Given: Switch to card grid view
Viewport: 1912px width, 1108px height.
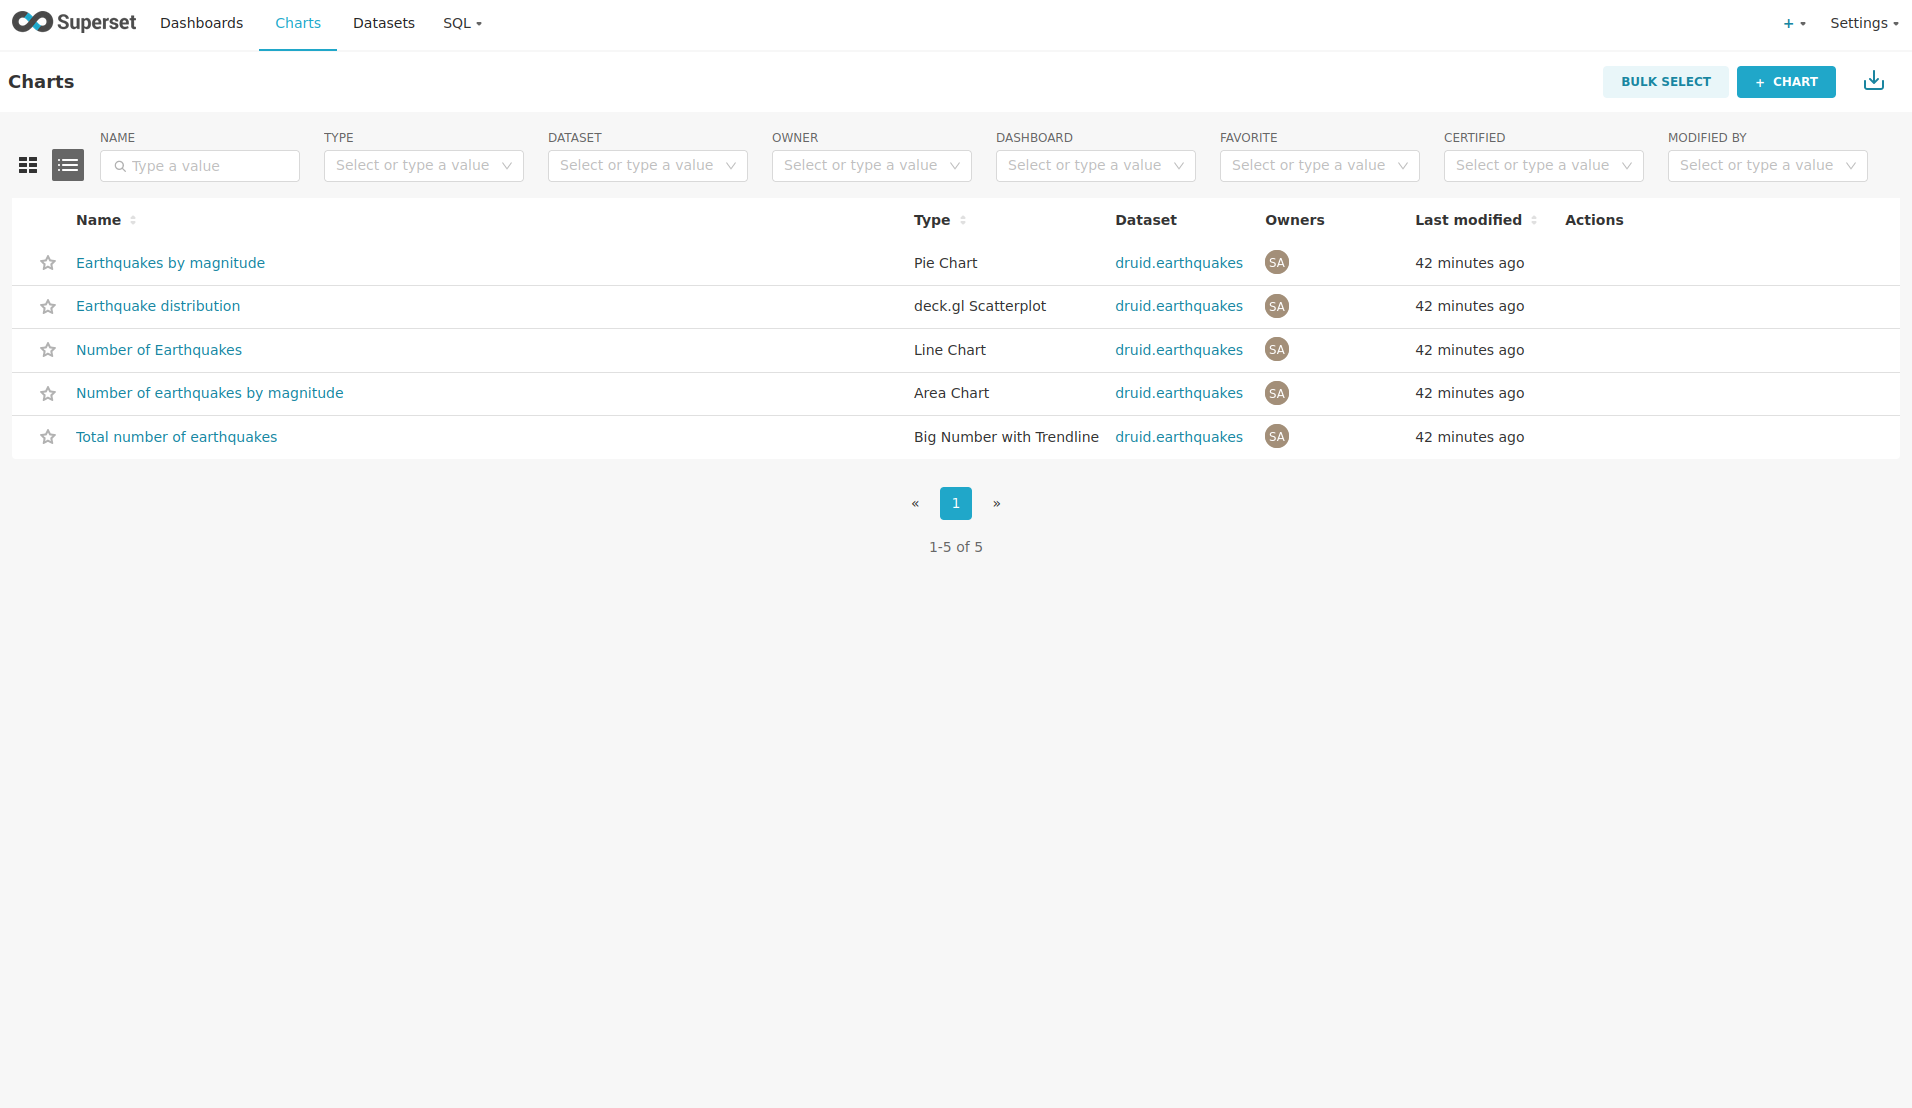Looking at the screenshot, I should [x=28, y=166].
